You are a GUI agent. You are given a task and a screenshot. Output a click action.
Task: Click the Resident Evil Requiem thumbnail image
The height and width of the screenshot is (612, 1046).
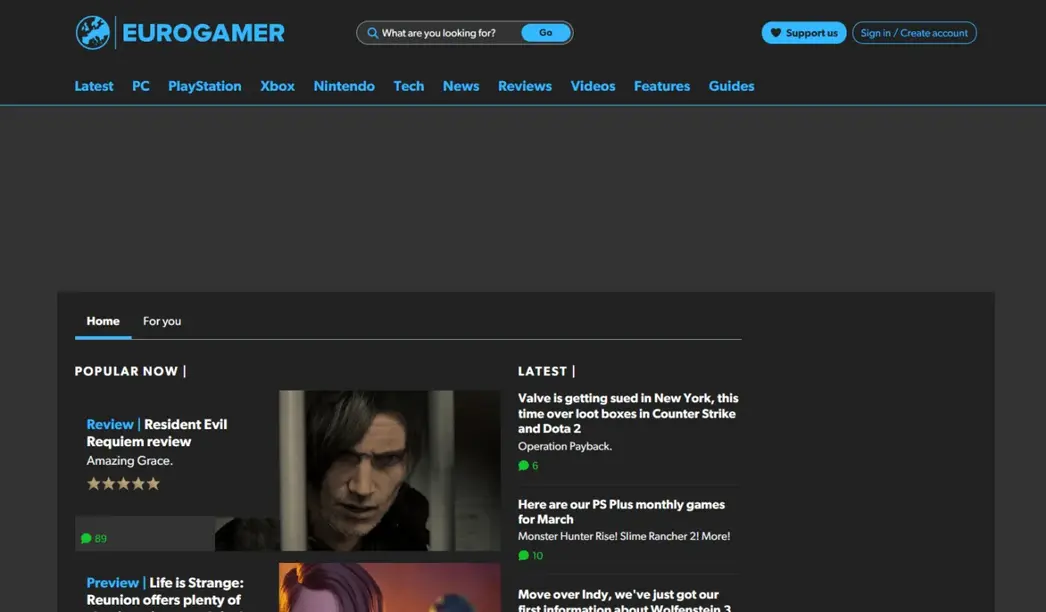click(390, 471)
